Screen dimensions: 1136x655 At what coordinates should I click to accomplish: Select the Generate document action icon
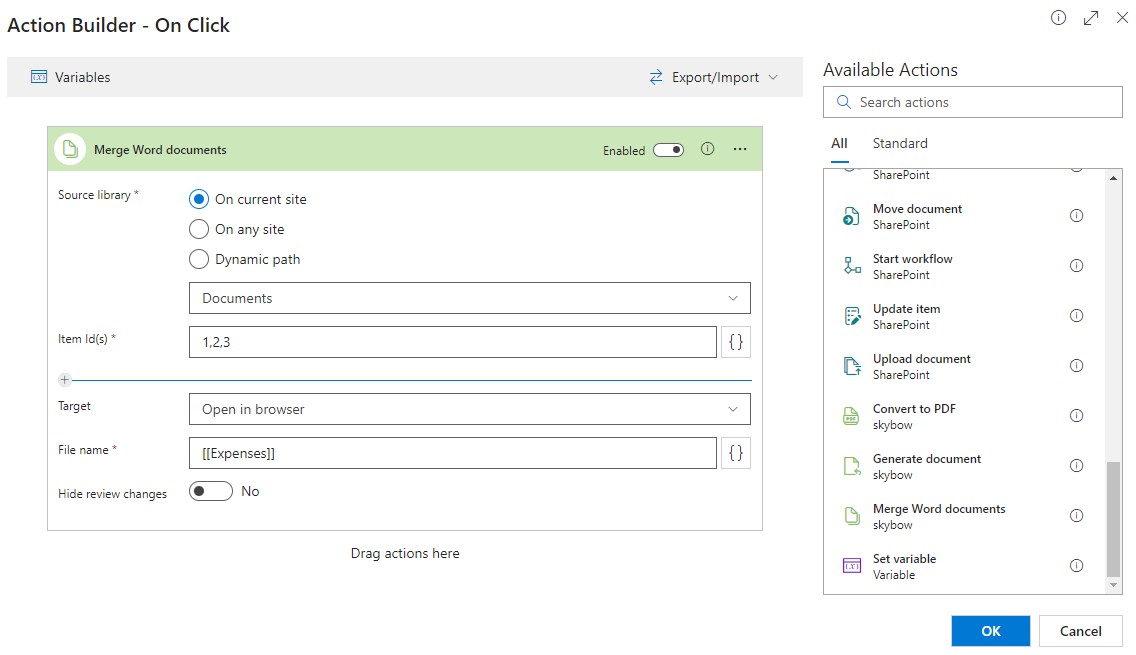[852, 466]
